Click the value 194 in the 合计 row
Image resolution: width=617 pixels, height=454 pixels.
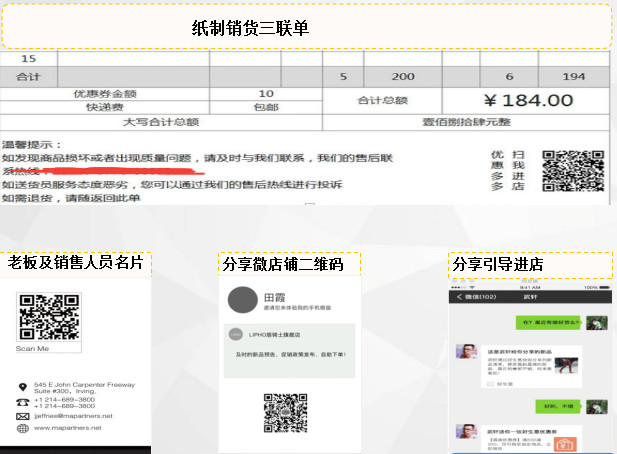click(x=574, y=77)
